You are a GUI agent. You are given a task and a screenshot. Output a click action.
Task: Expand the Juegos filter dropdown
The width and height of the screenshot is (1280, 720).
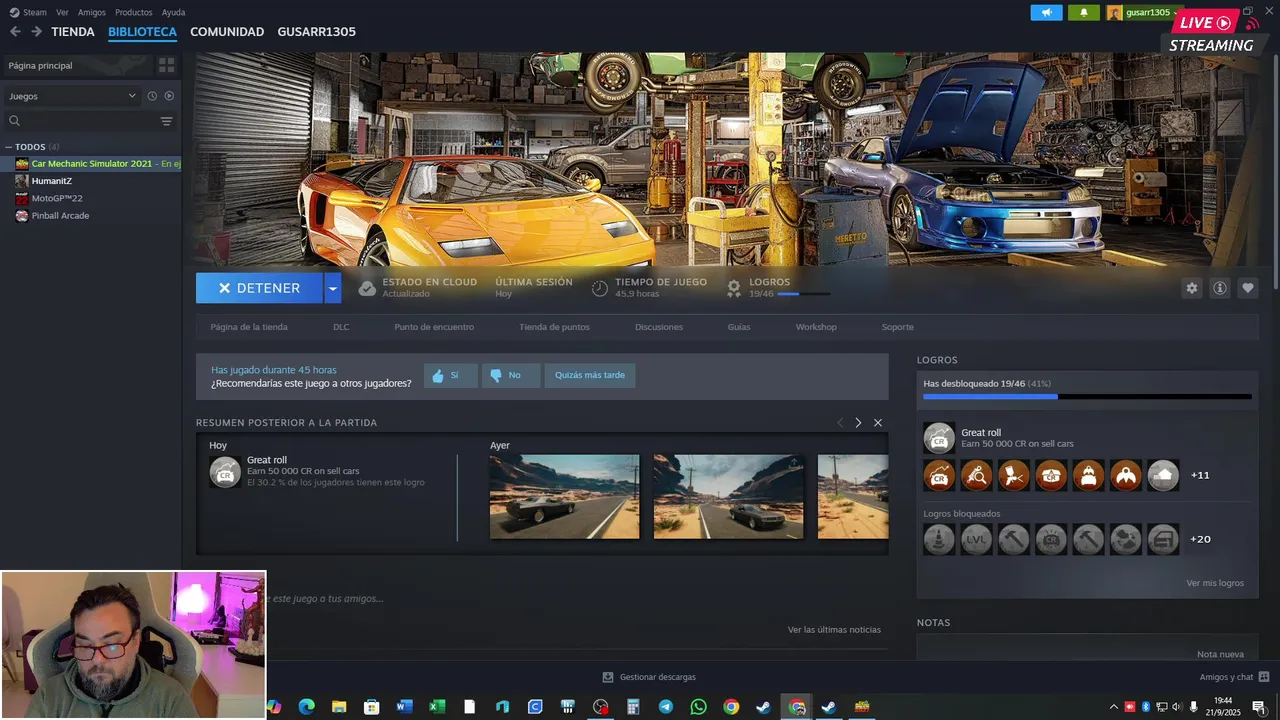click(72, 96)
